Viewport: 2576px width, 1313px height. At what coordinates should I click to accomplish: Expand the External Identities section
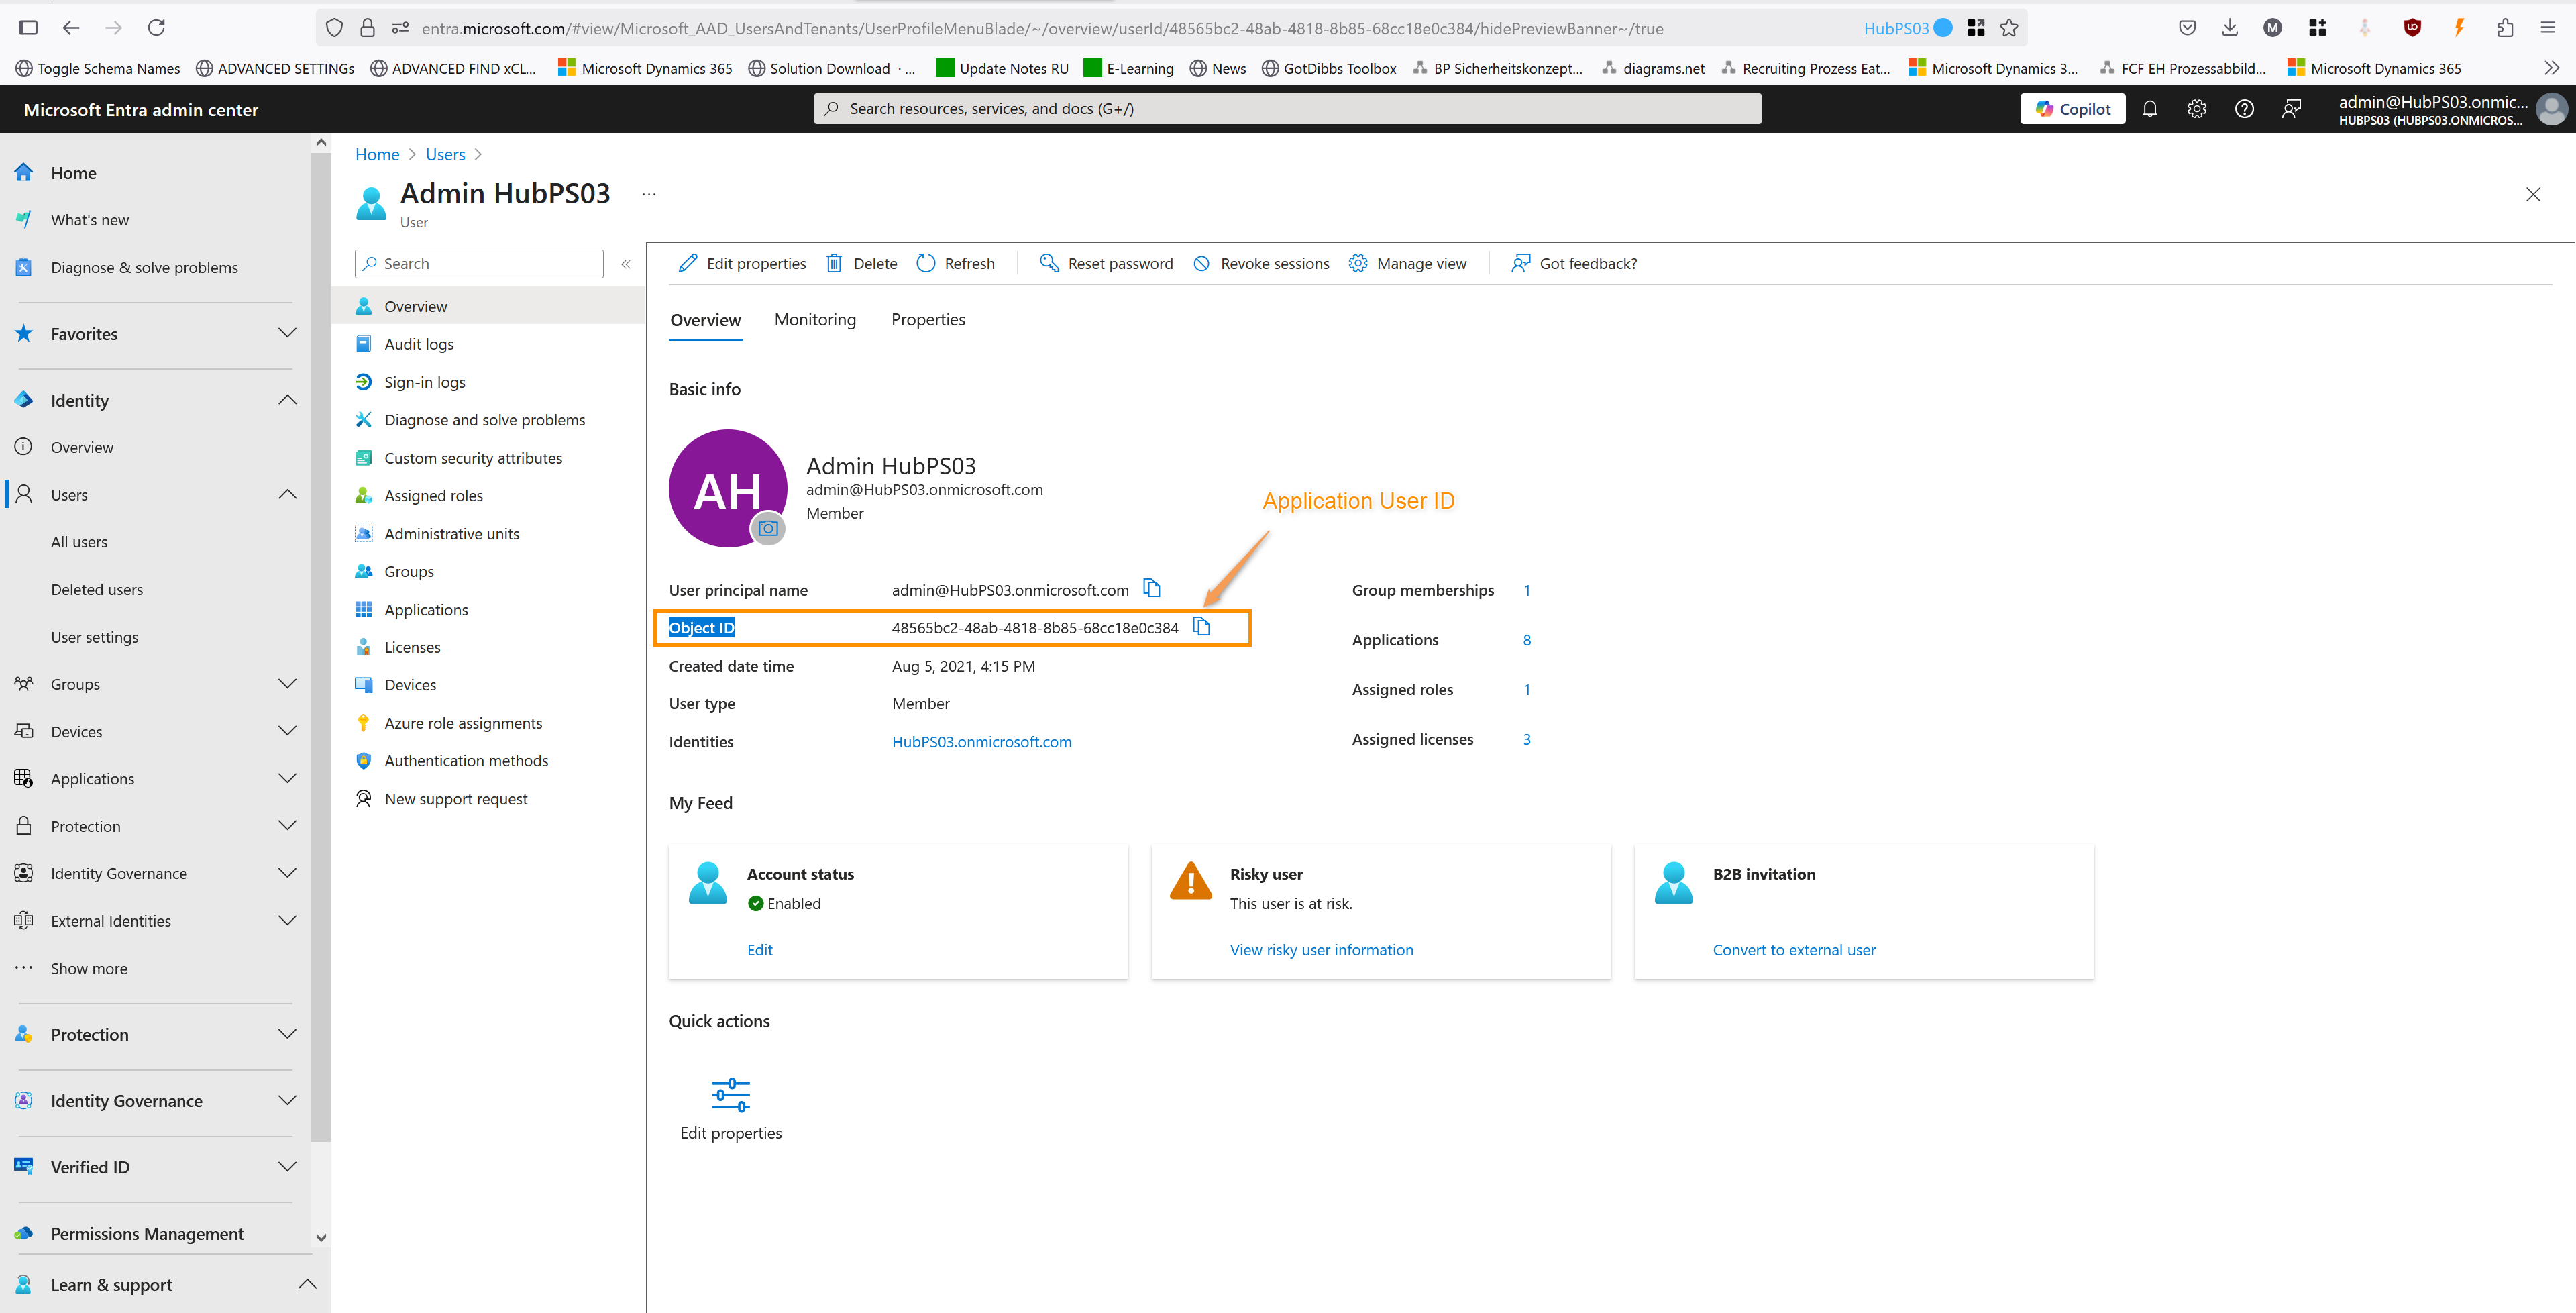(287, 920)
